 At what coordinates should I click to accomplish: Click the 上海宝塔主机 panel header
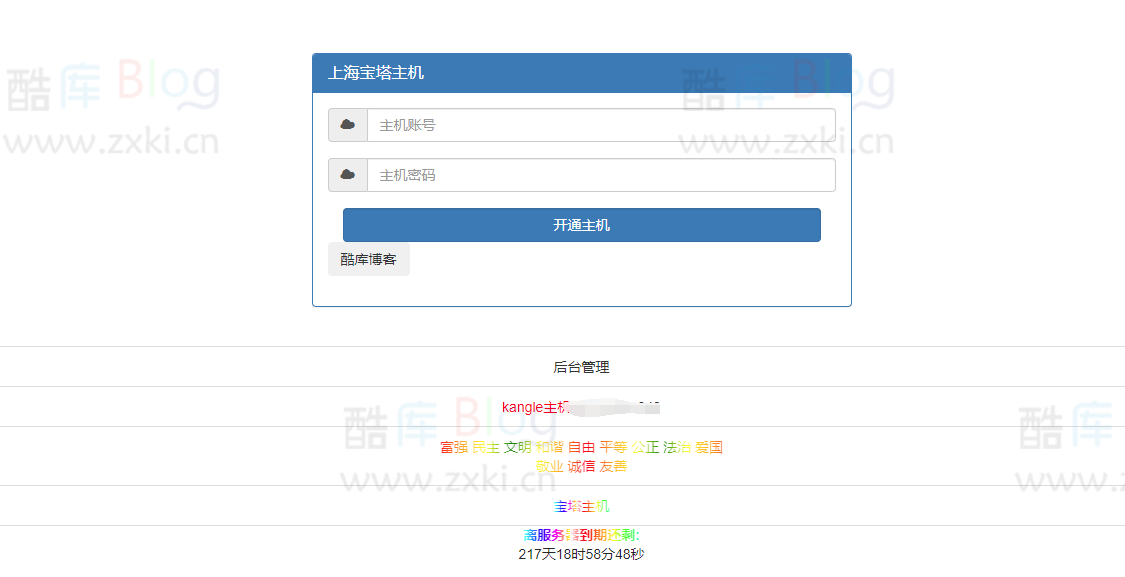pyautogui.click(x=376, y=73)
